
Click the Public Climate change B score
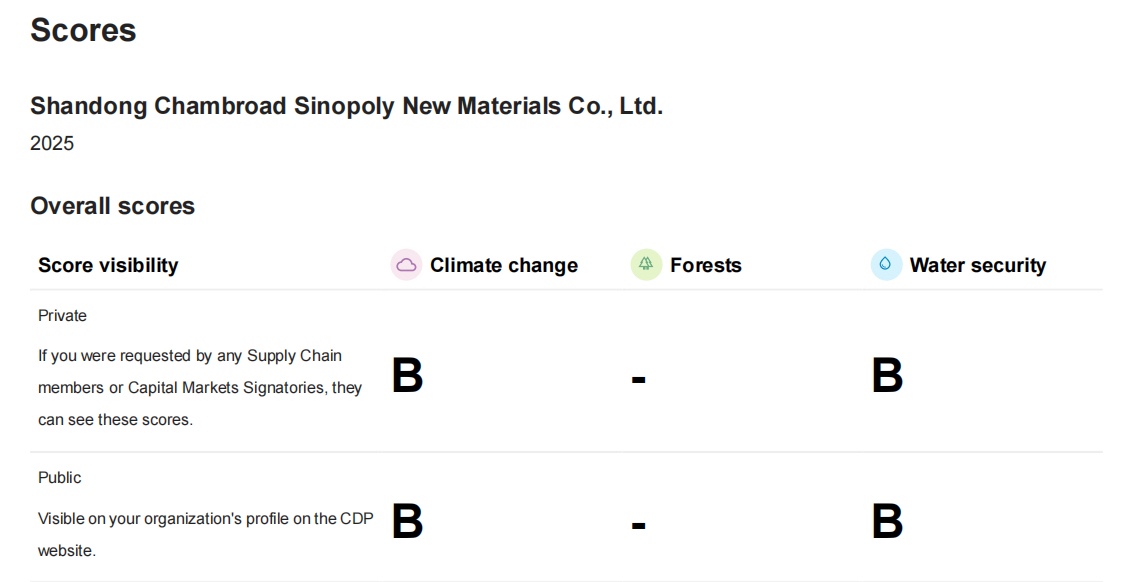pyautogui.click(x=407, y=522)
